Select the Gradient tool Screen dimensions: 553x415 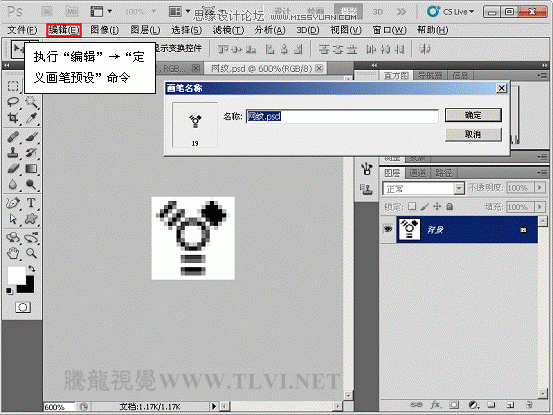(31, 169)
